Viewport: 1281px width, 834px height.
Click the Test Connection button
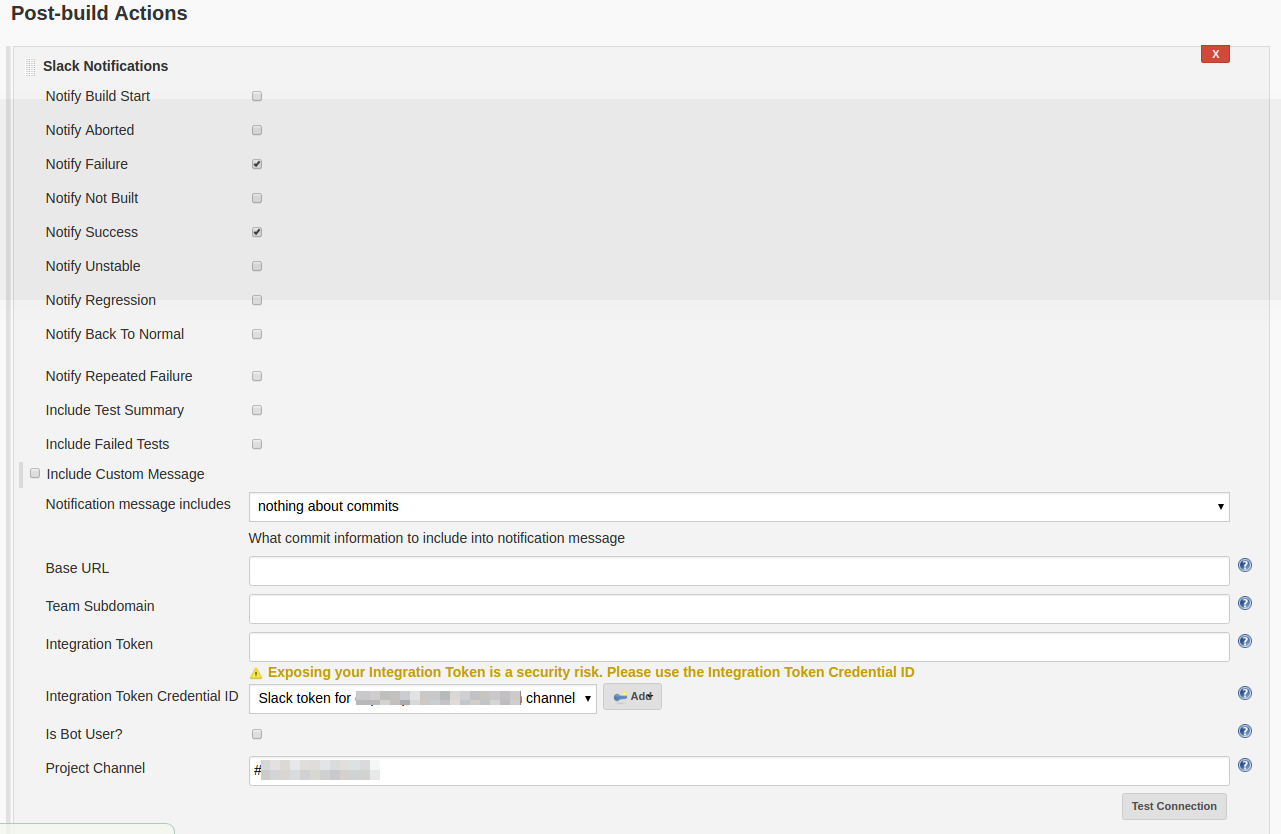[1174, 806]
